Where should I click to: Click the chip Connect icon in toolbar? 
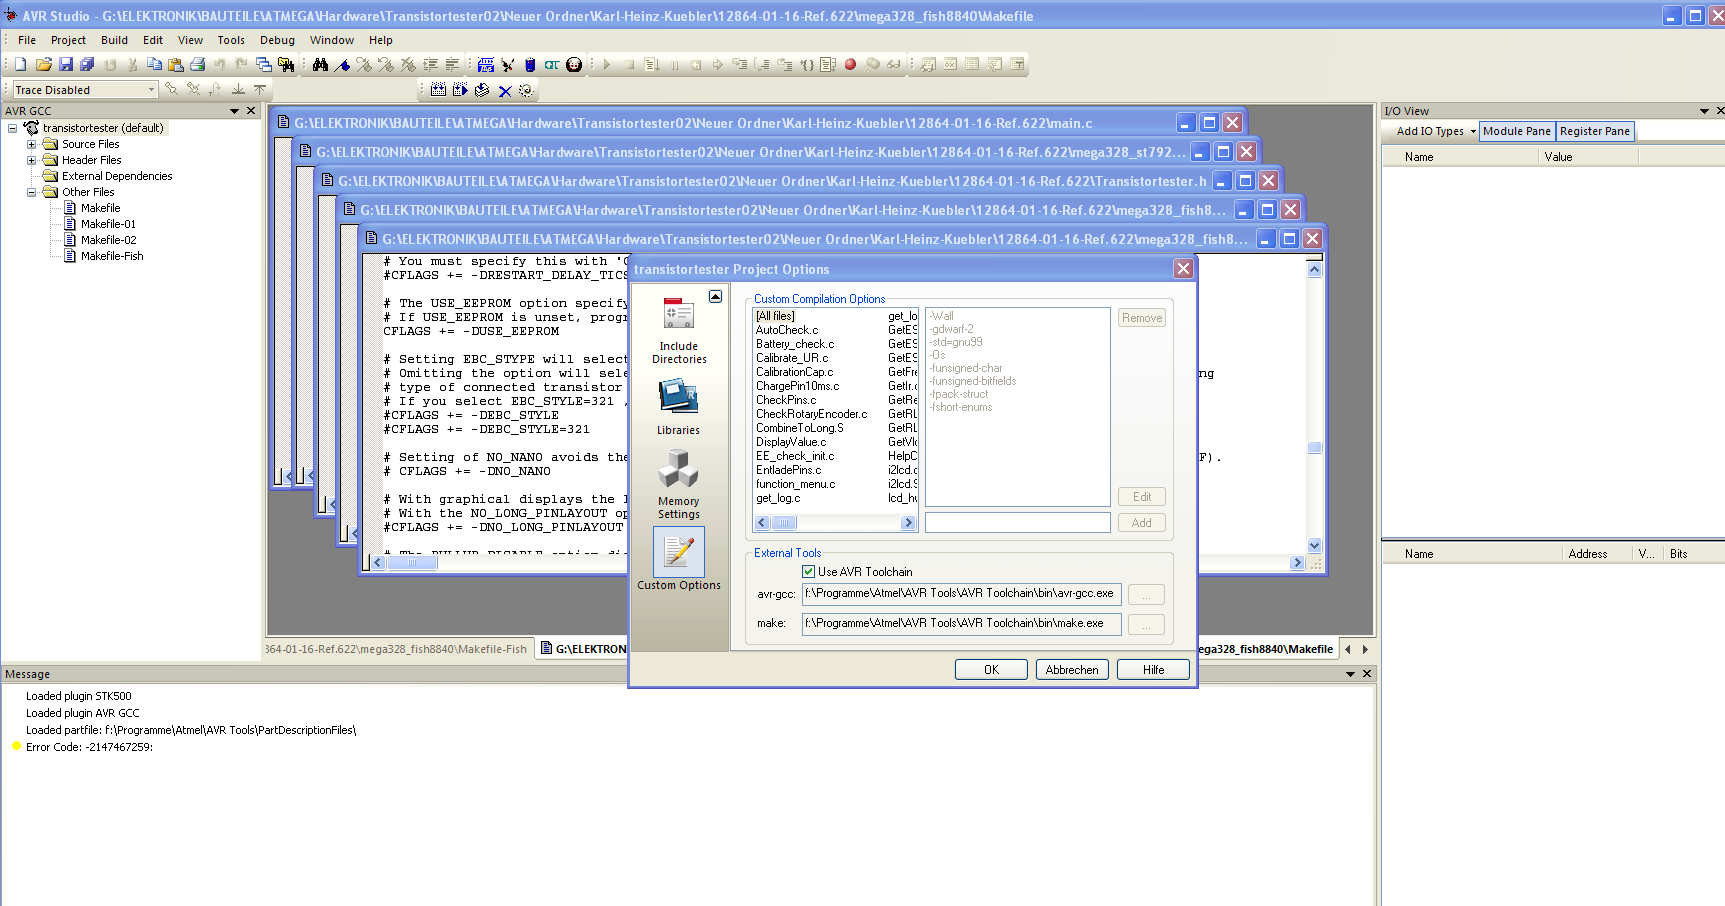486,64
